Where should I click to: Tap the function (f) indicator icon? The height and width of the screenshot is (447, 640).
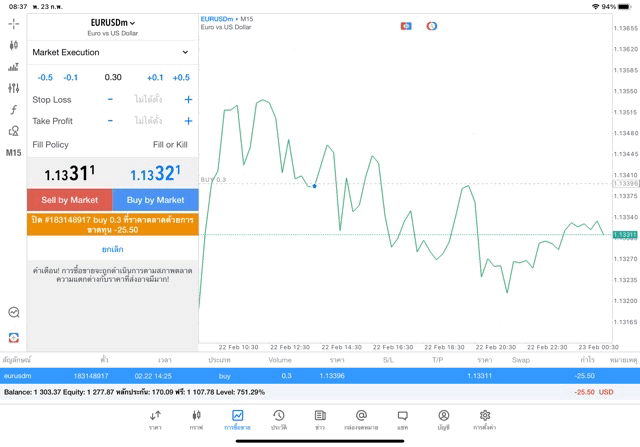point(13,110)
